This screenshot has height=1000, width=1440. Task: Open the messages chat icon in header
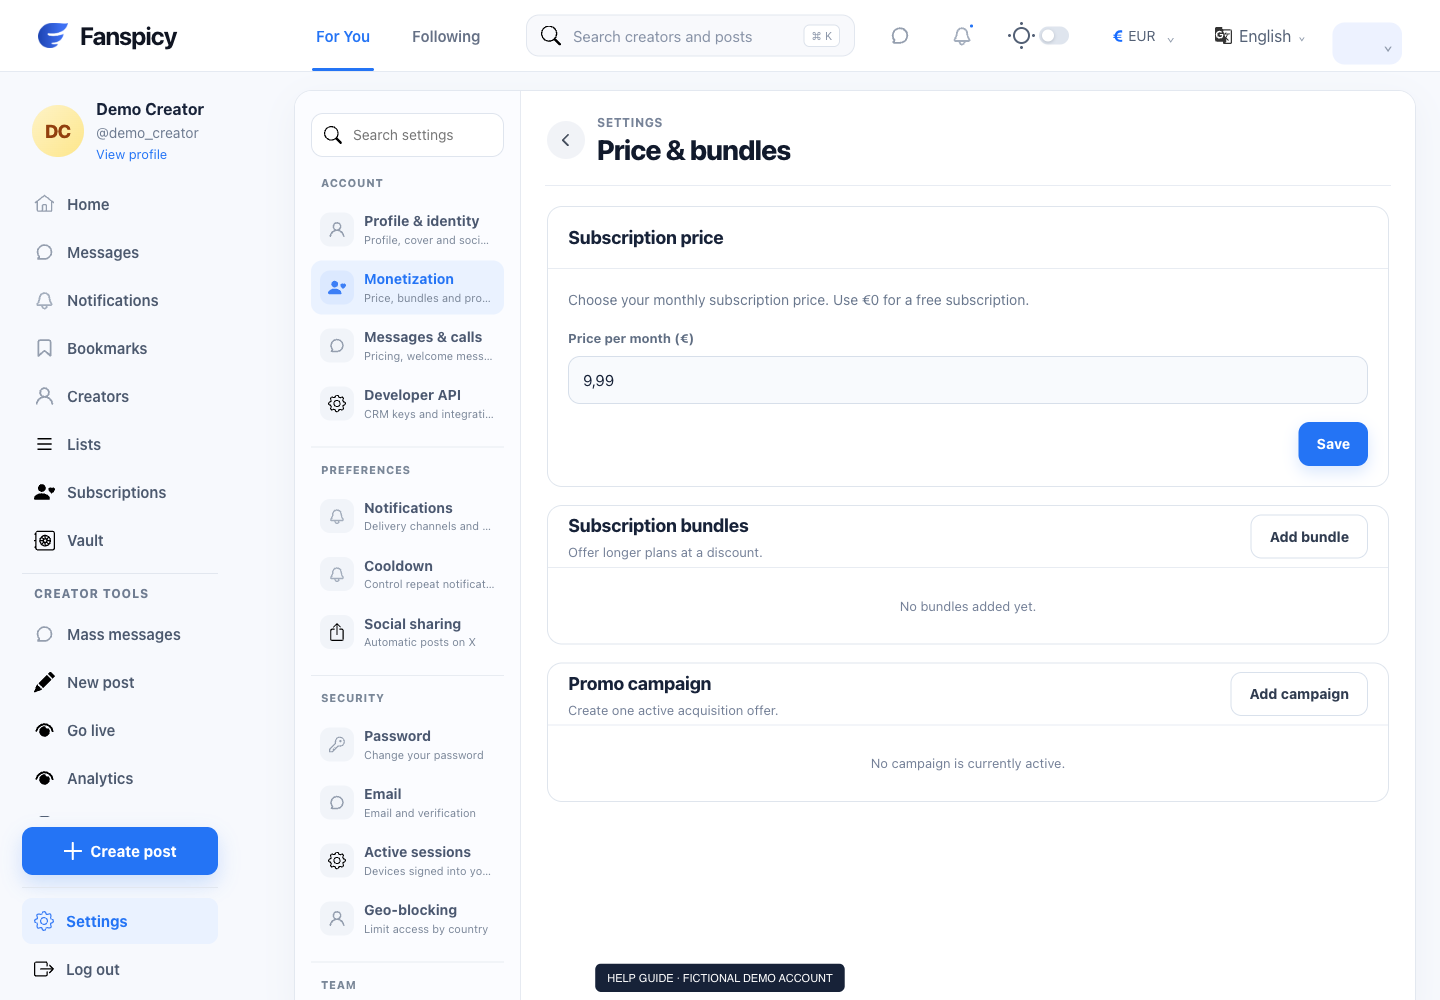[900, 36]
